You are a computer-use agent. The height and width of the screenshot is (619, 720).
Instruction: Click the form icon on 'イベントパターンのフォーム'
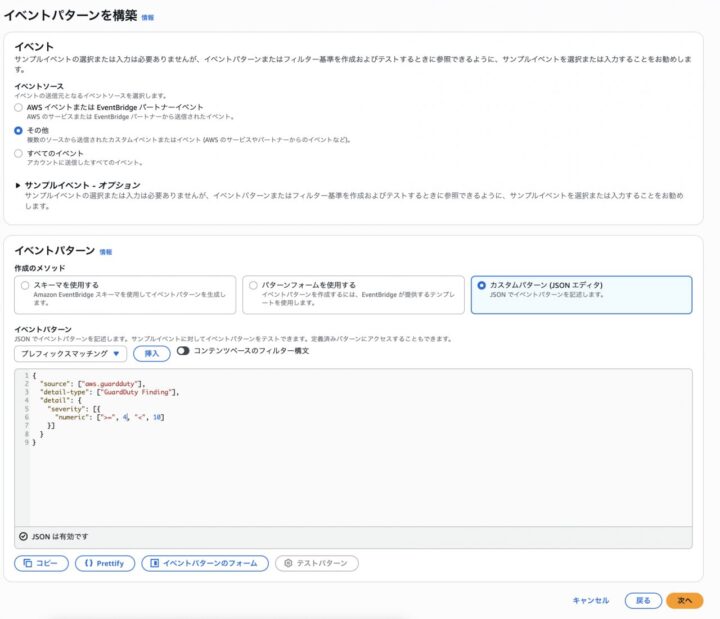click(154, 563)
